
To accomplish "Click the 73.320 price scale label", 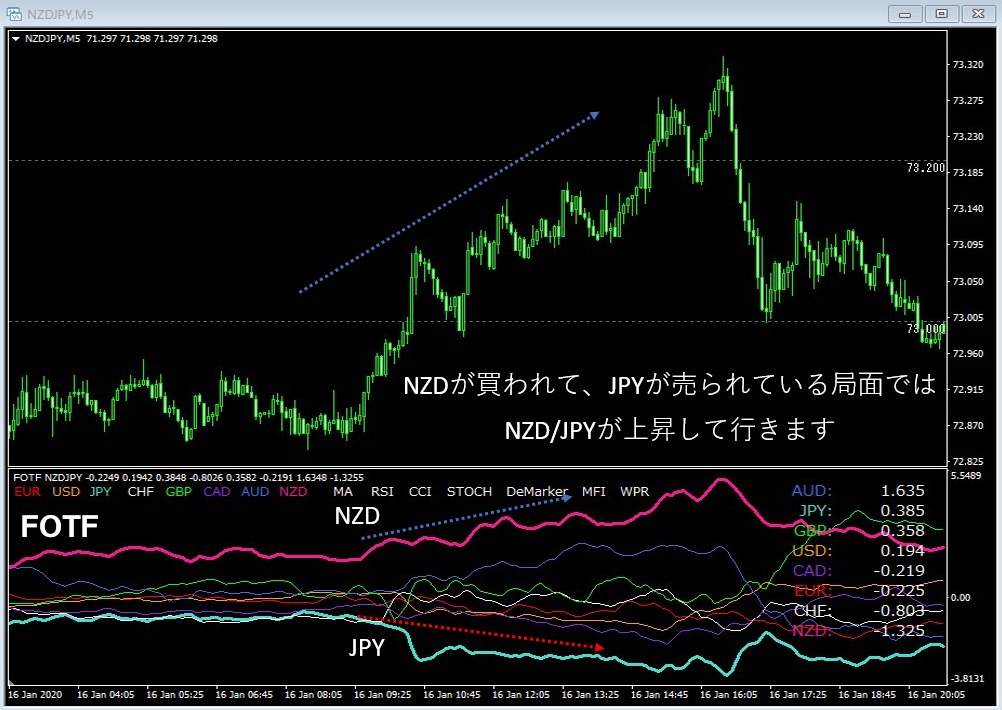I will (967, 65).
